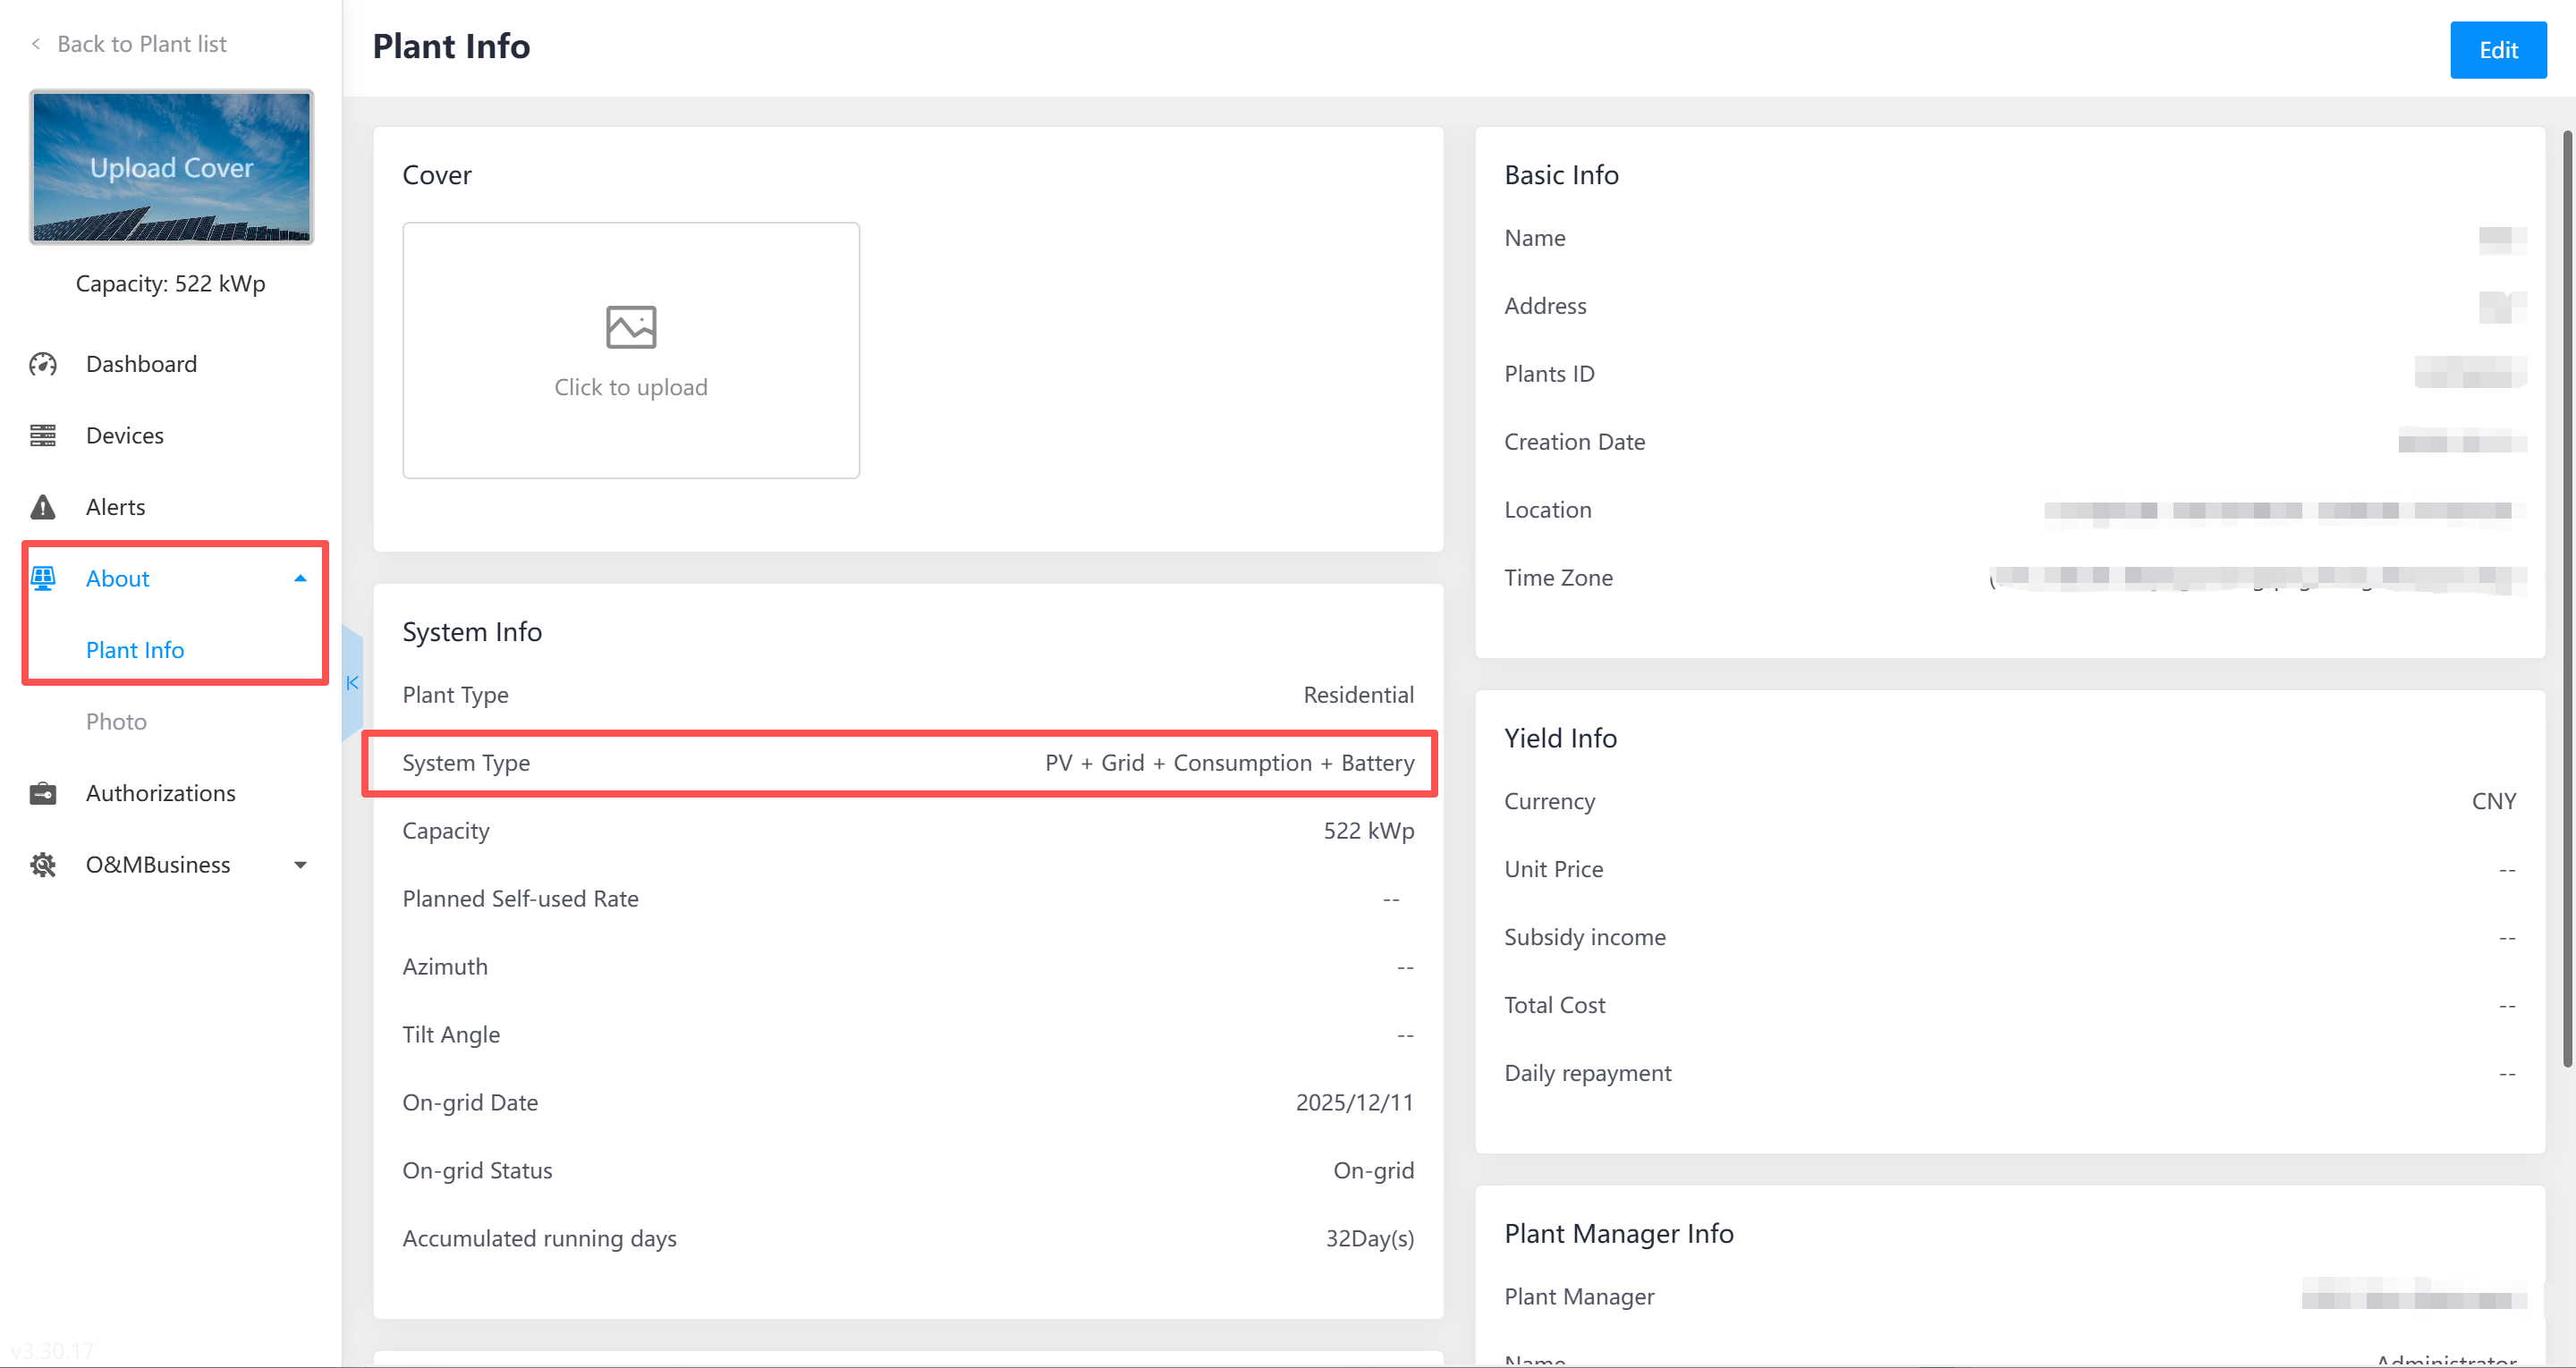Go back to Plant list link
Image resolution: width=2576 pixels, height=1368 pixels.
142,44
